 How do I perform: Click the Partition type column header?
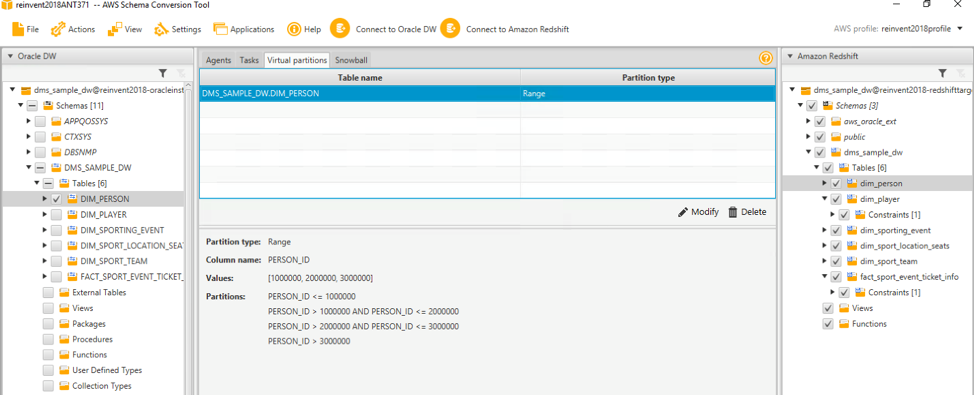click(x=648, y=78)
